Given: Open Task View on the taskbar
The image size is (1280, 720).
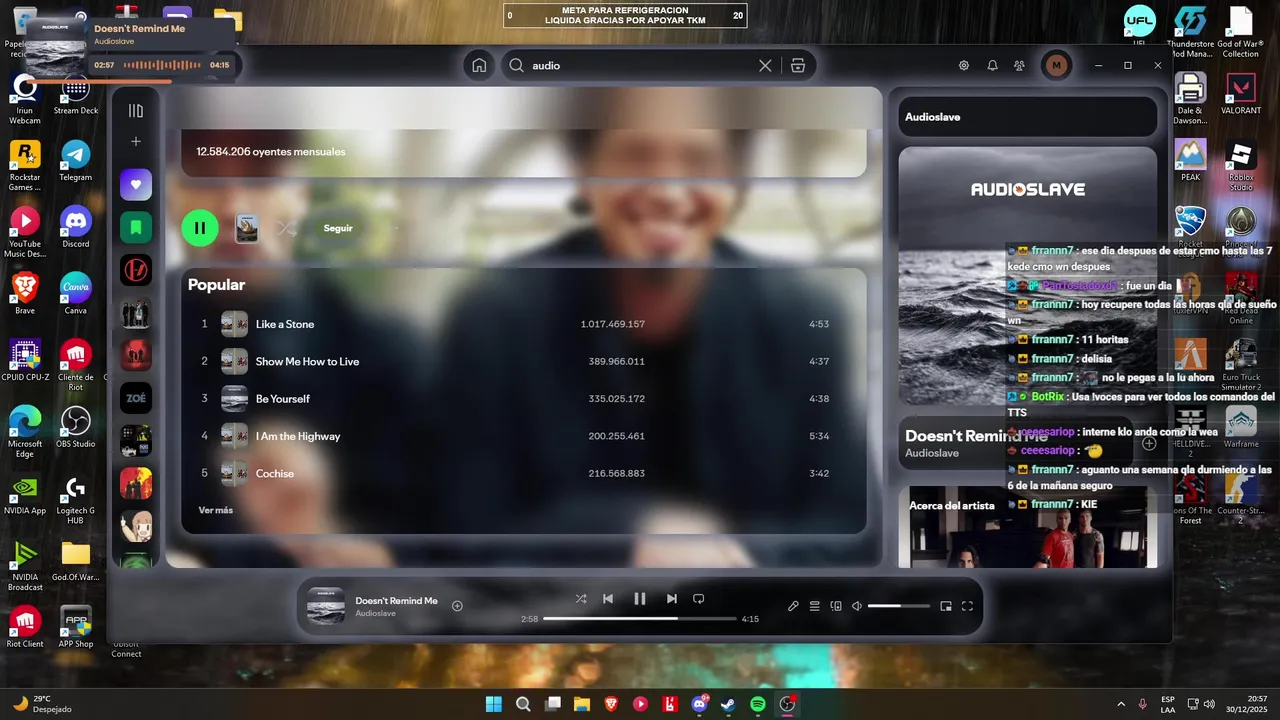Looking at the screenshot, I should point(553,704).
